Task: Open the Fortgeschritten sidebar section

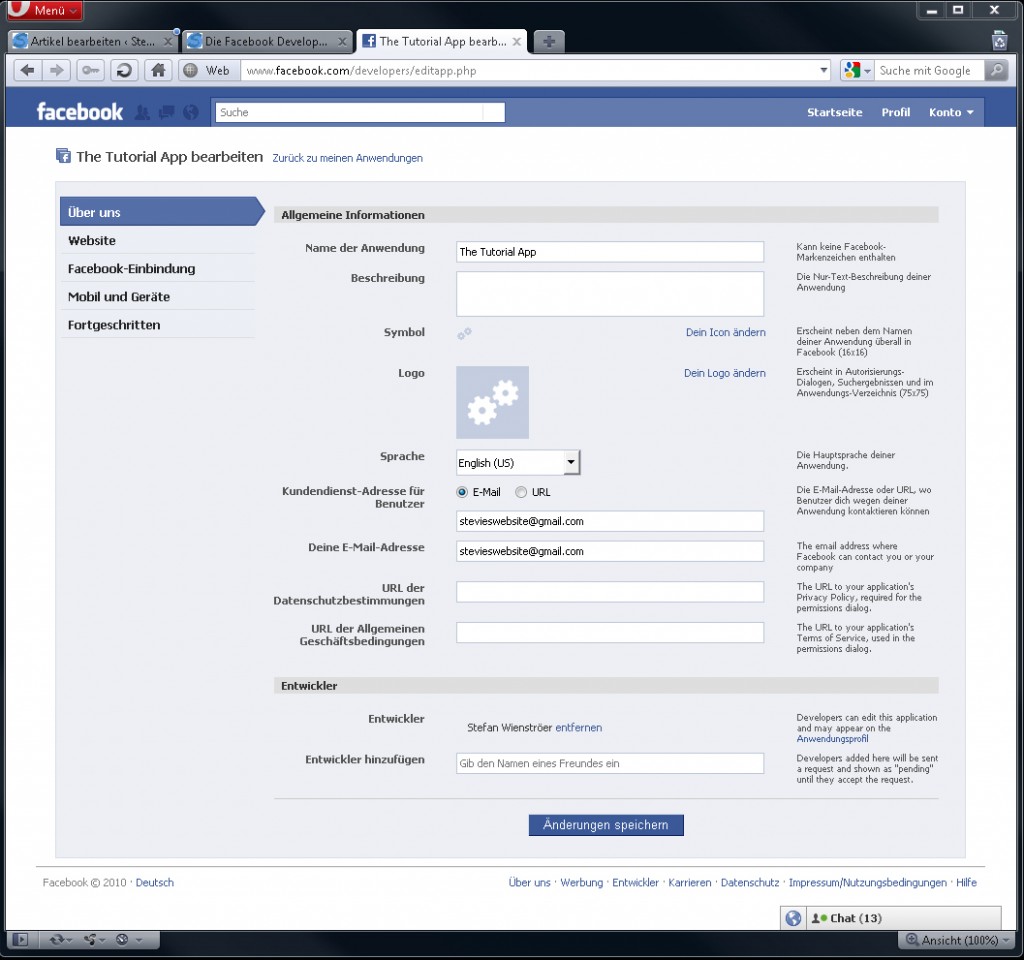Action: pos(157,325)
